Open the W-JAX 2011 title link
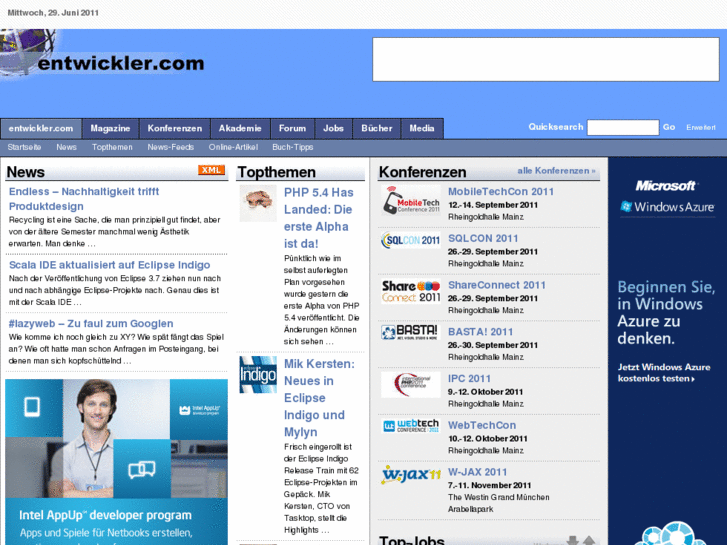Image resolution: width=727 pixels, height=545 pixels. coord(478,472)
